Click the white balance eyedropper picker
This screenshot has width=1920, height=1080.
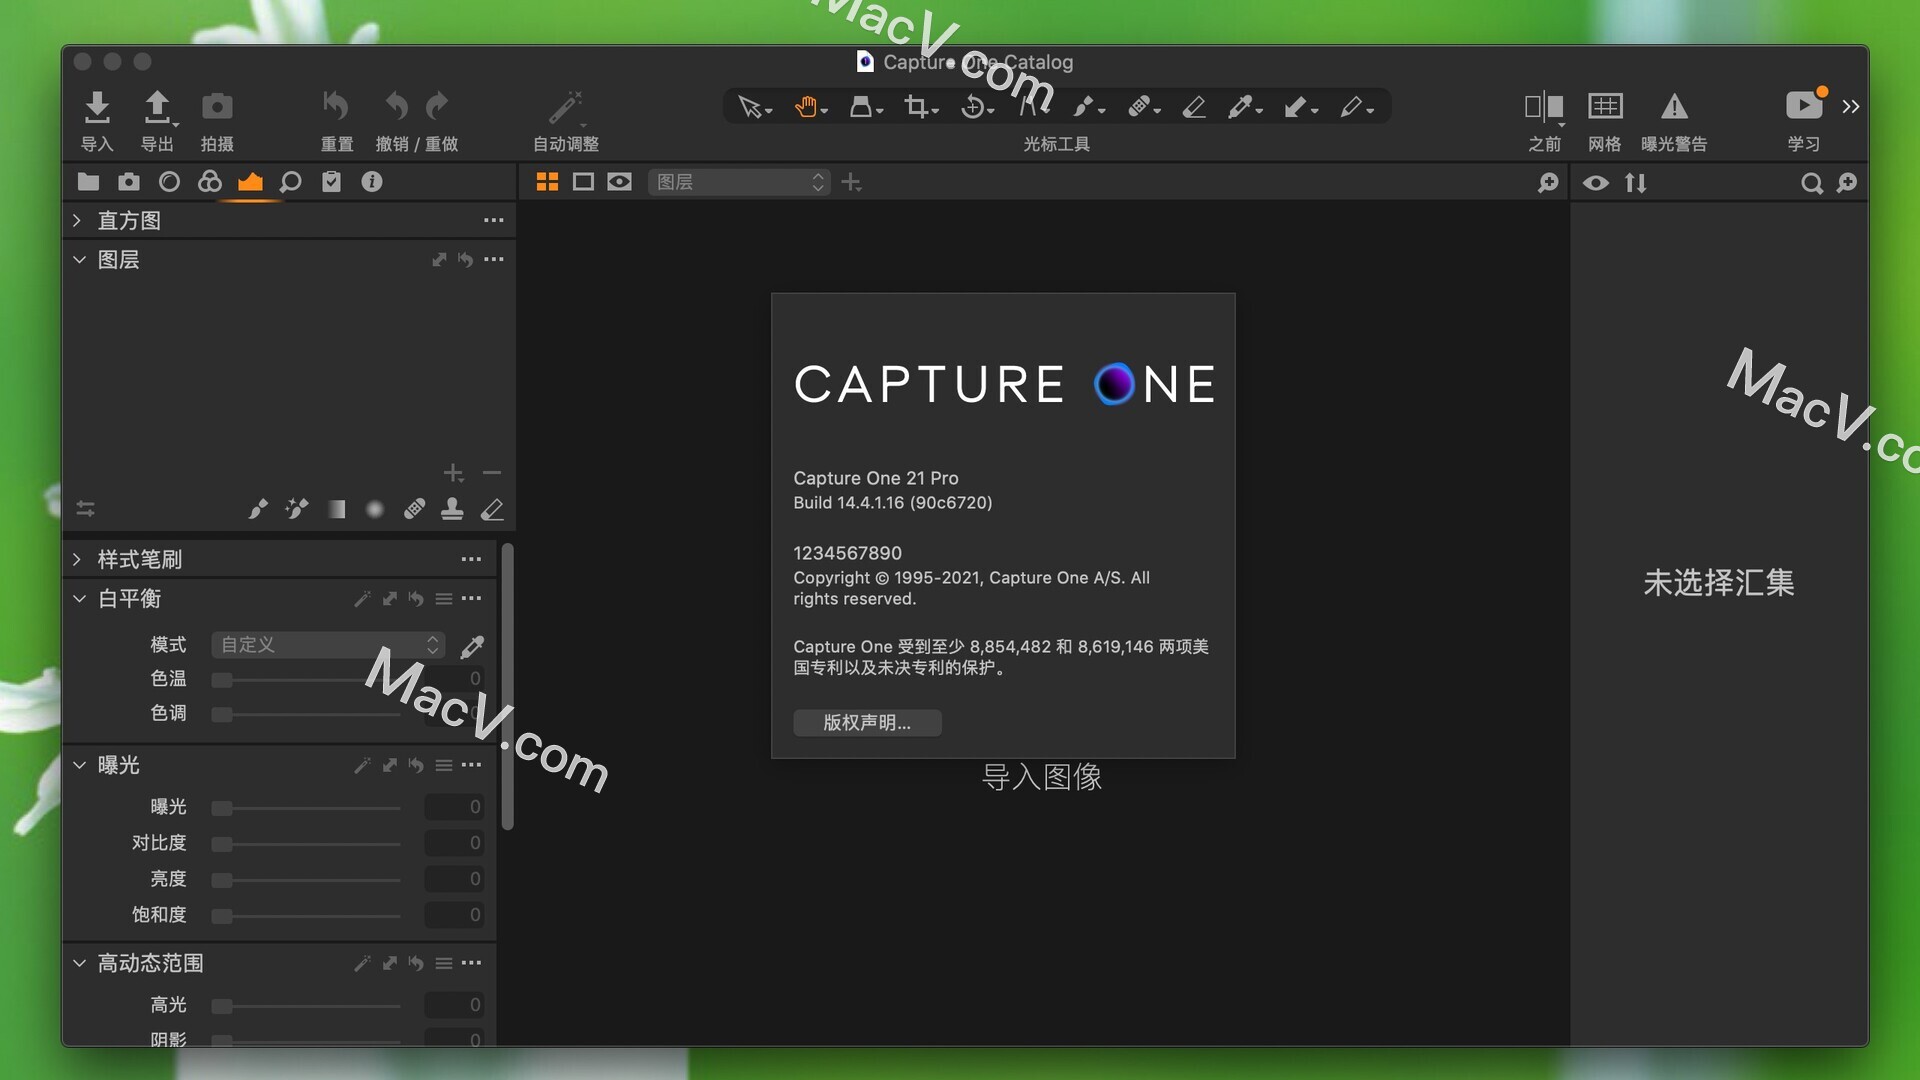tap(472, 646)
